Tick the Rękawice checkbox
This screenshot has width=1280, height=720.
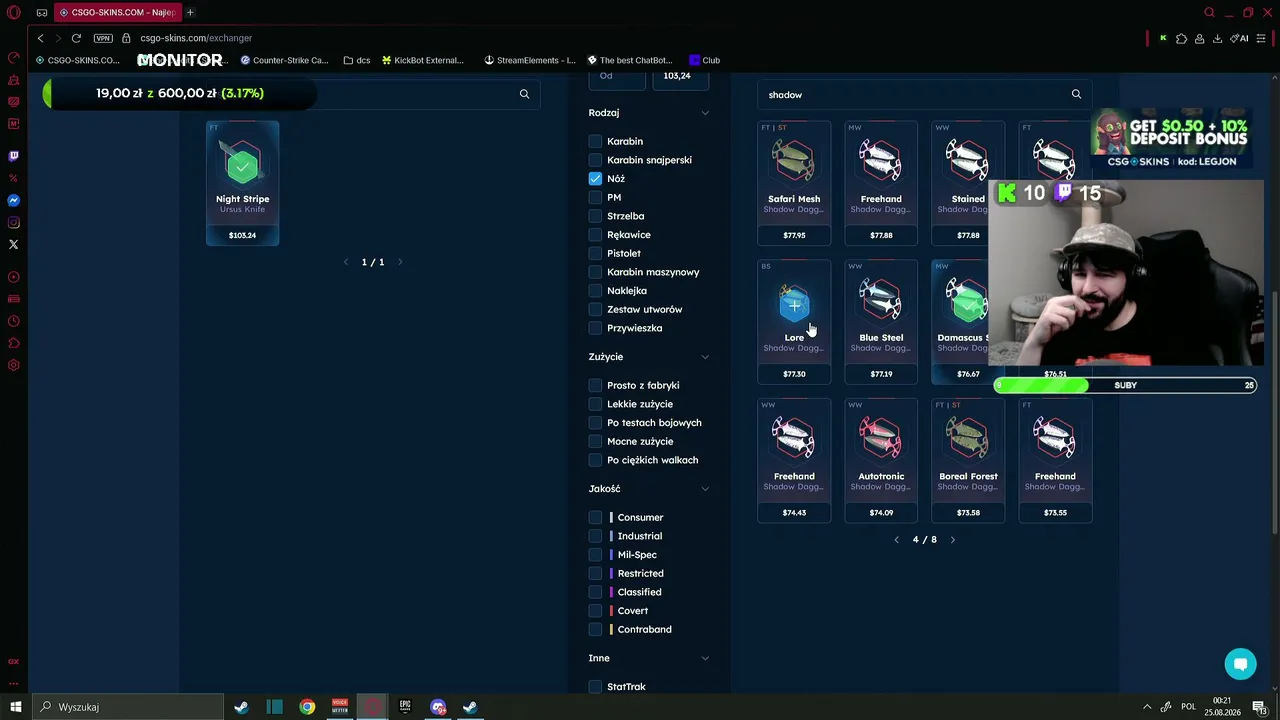click(x=595, y=235)
